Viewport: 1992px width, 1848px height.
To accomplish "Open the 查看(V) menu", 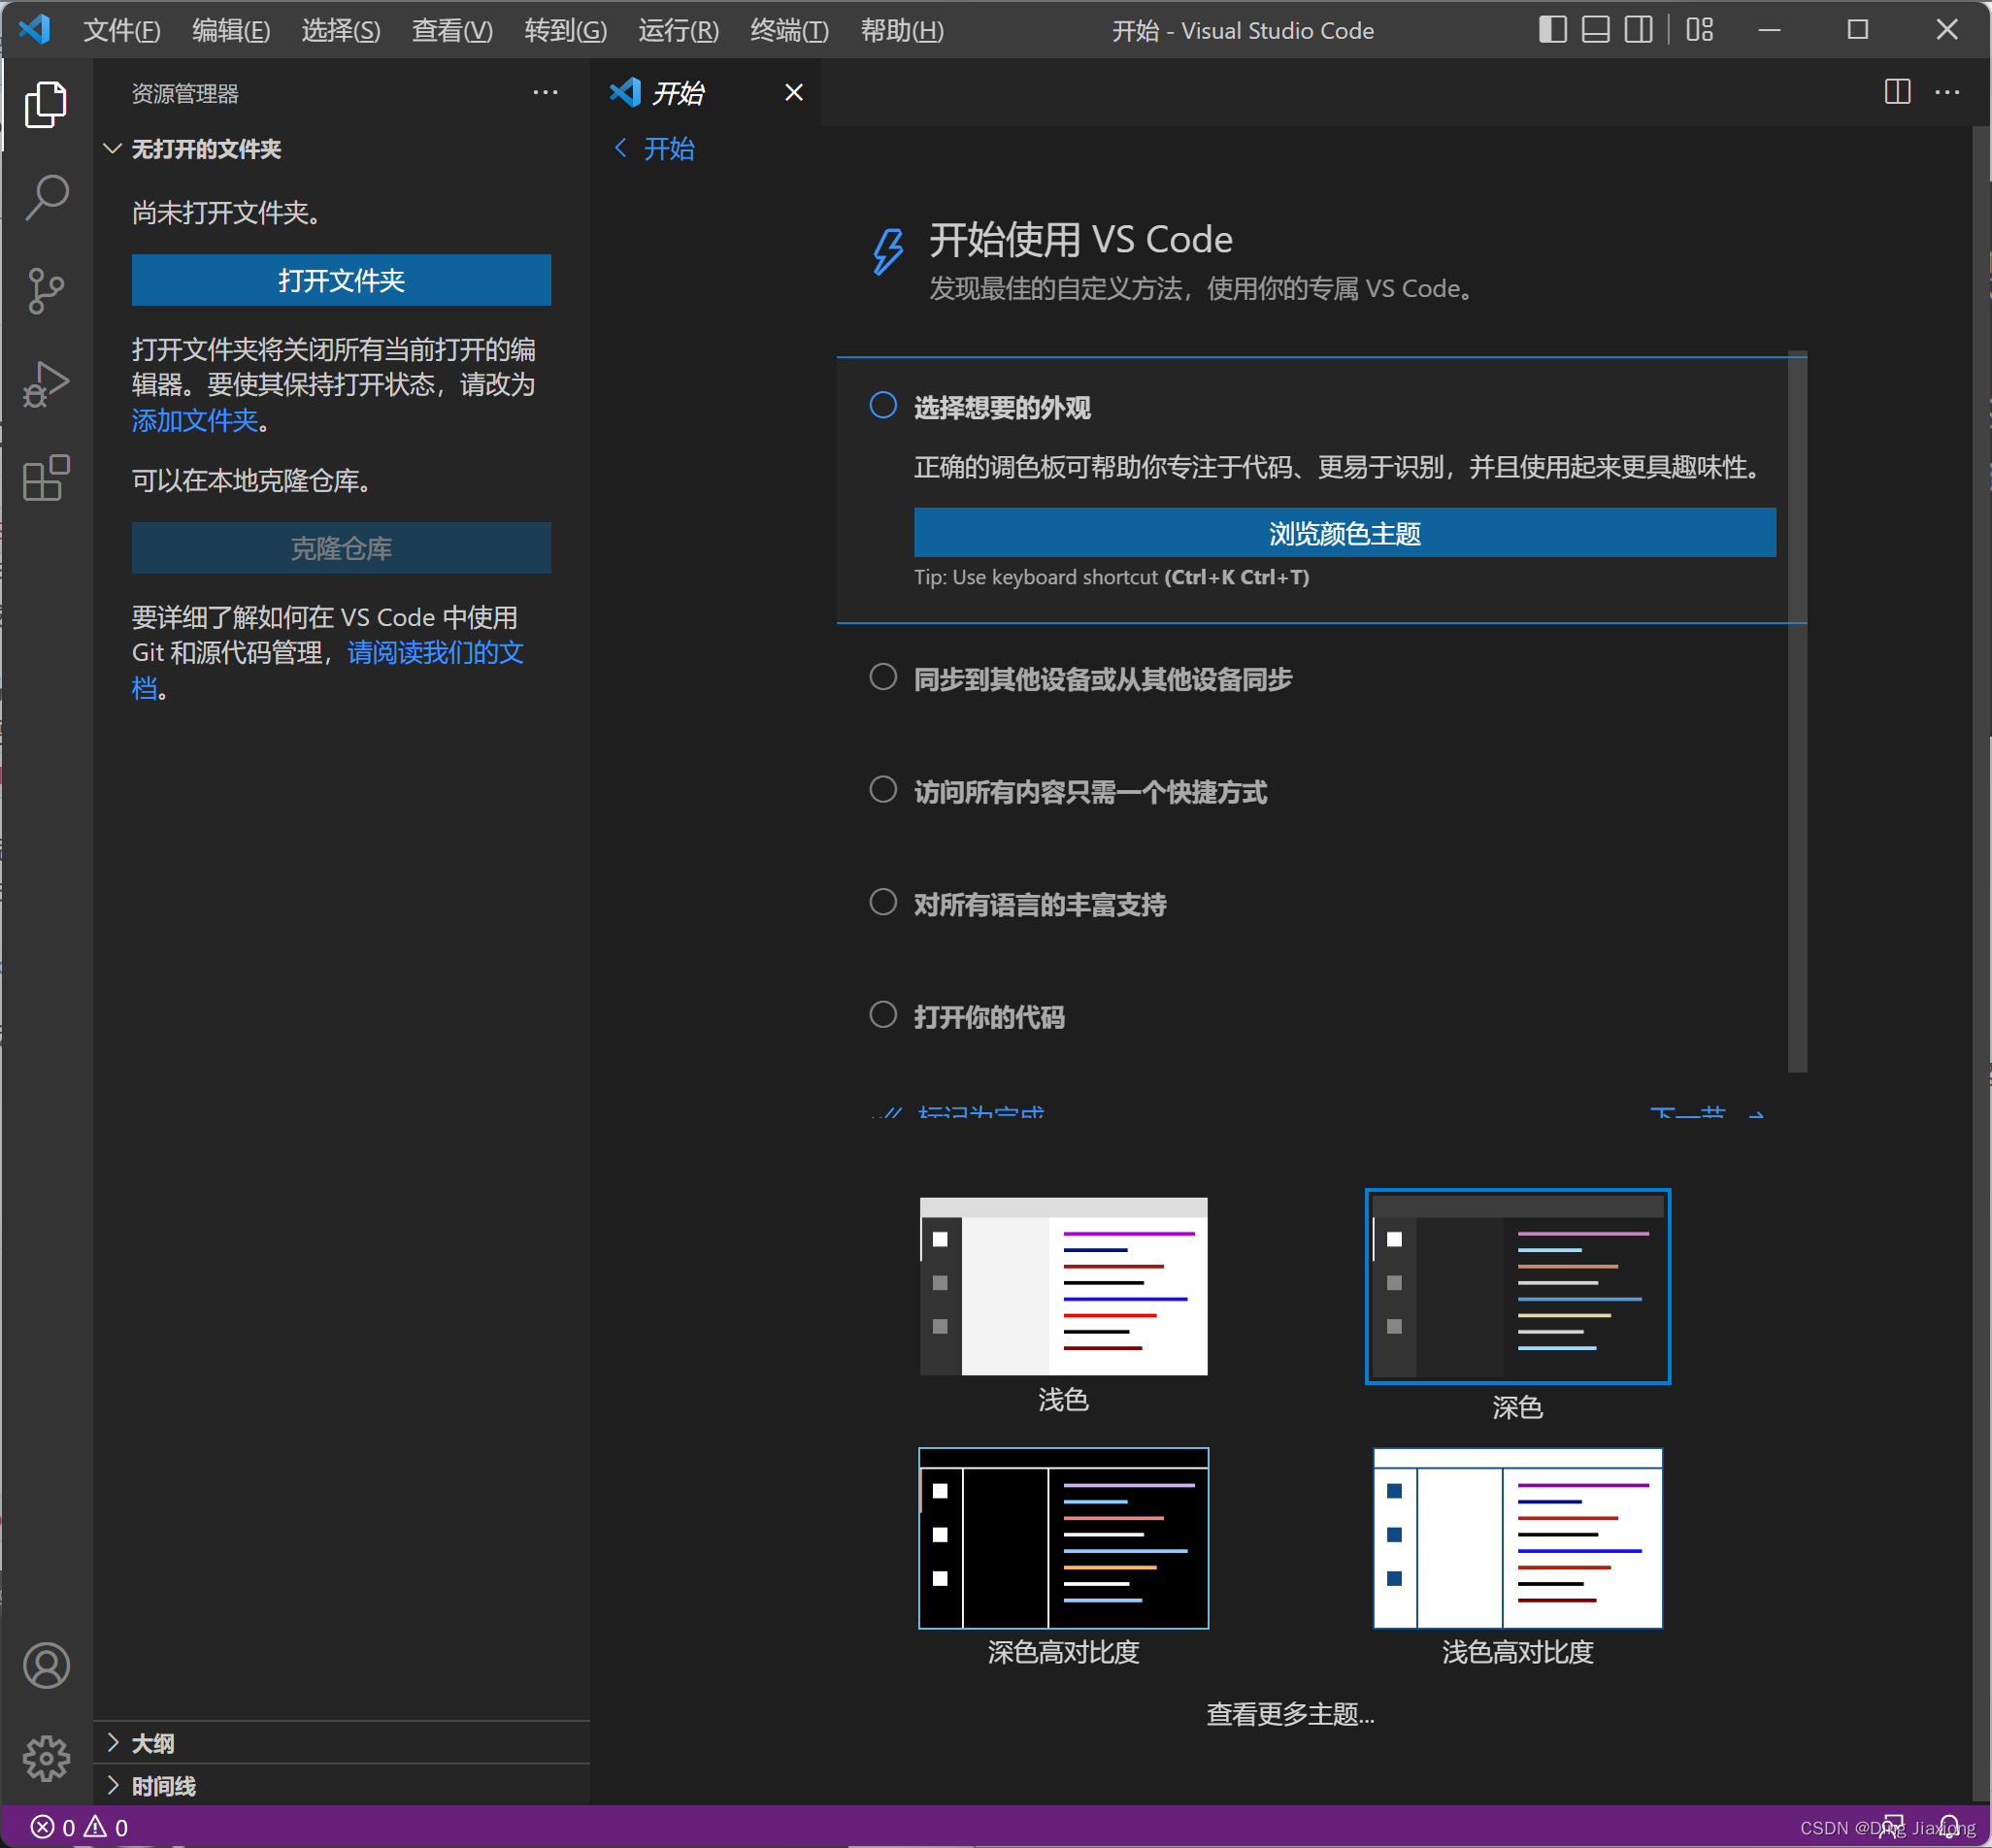I will [x=452, y=30].
